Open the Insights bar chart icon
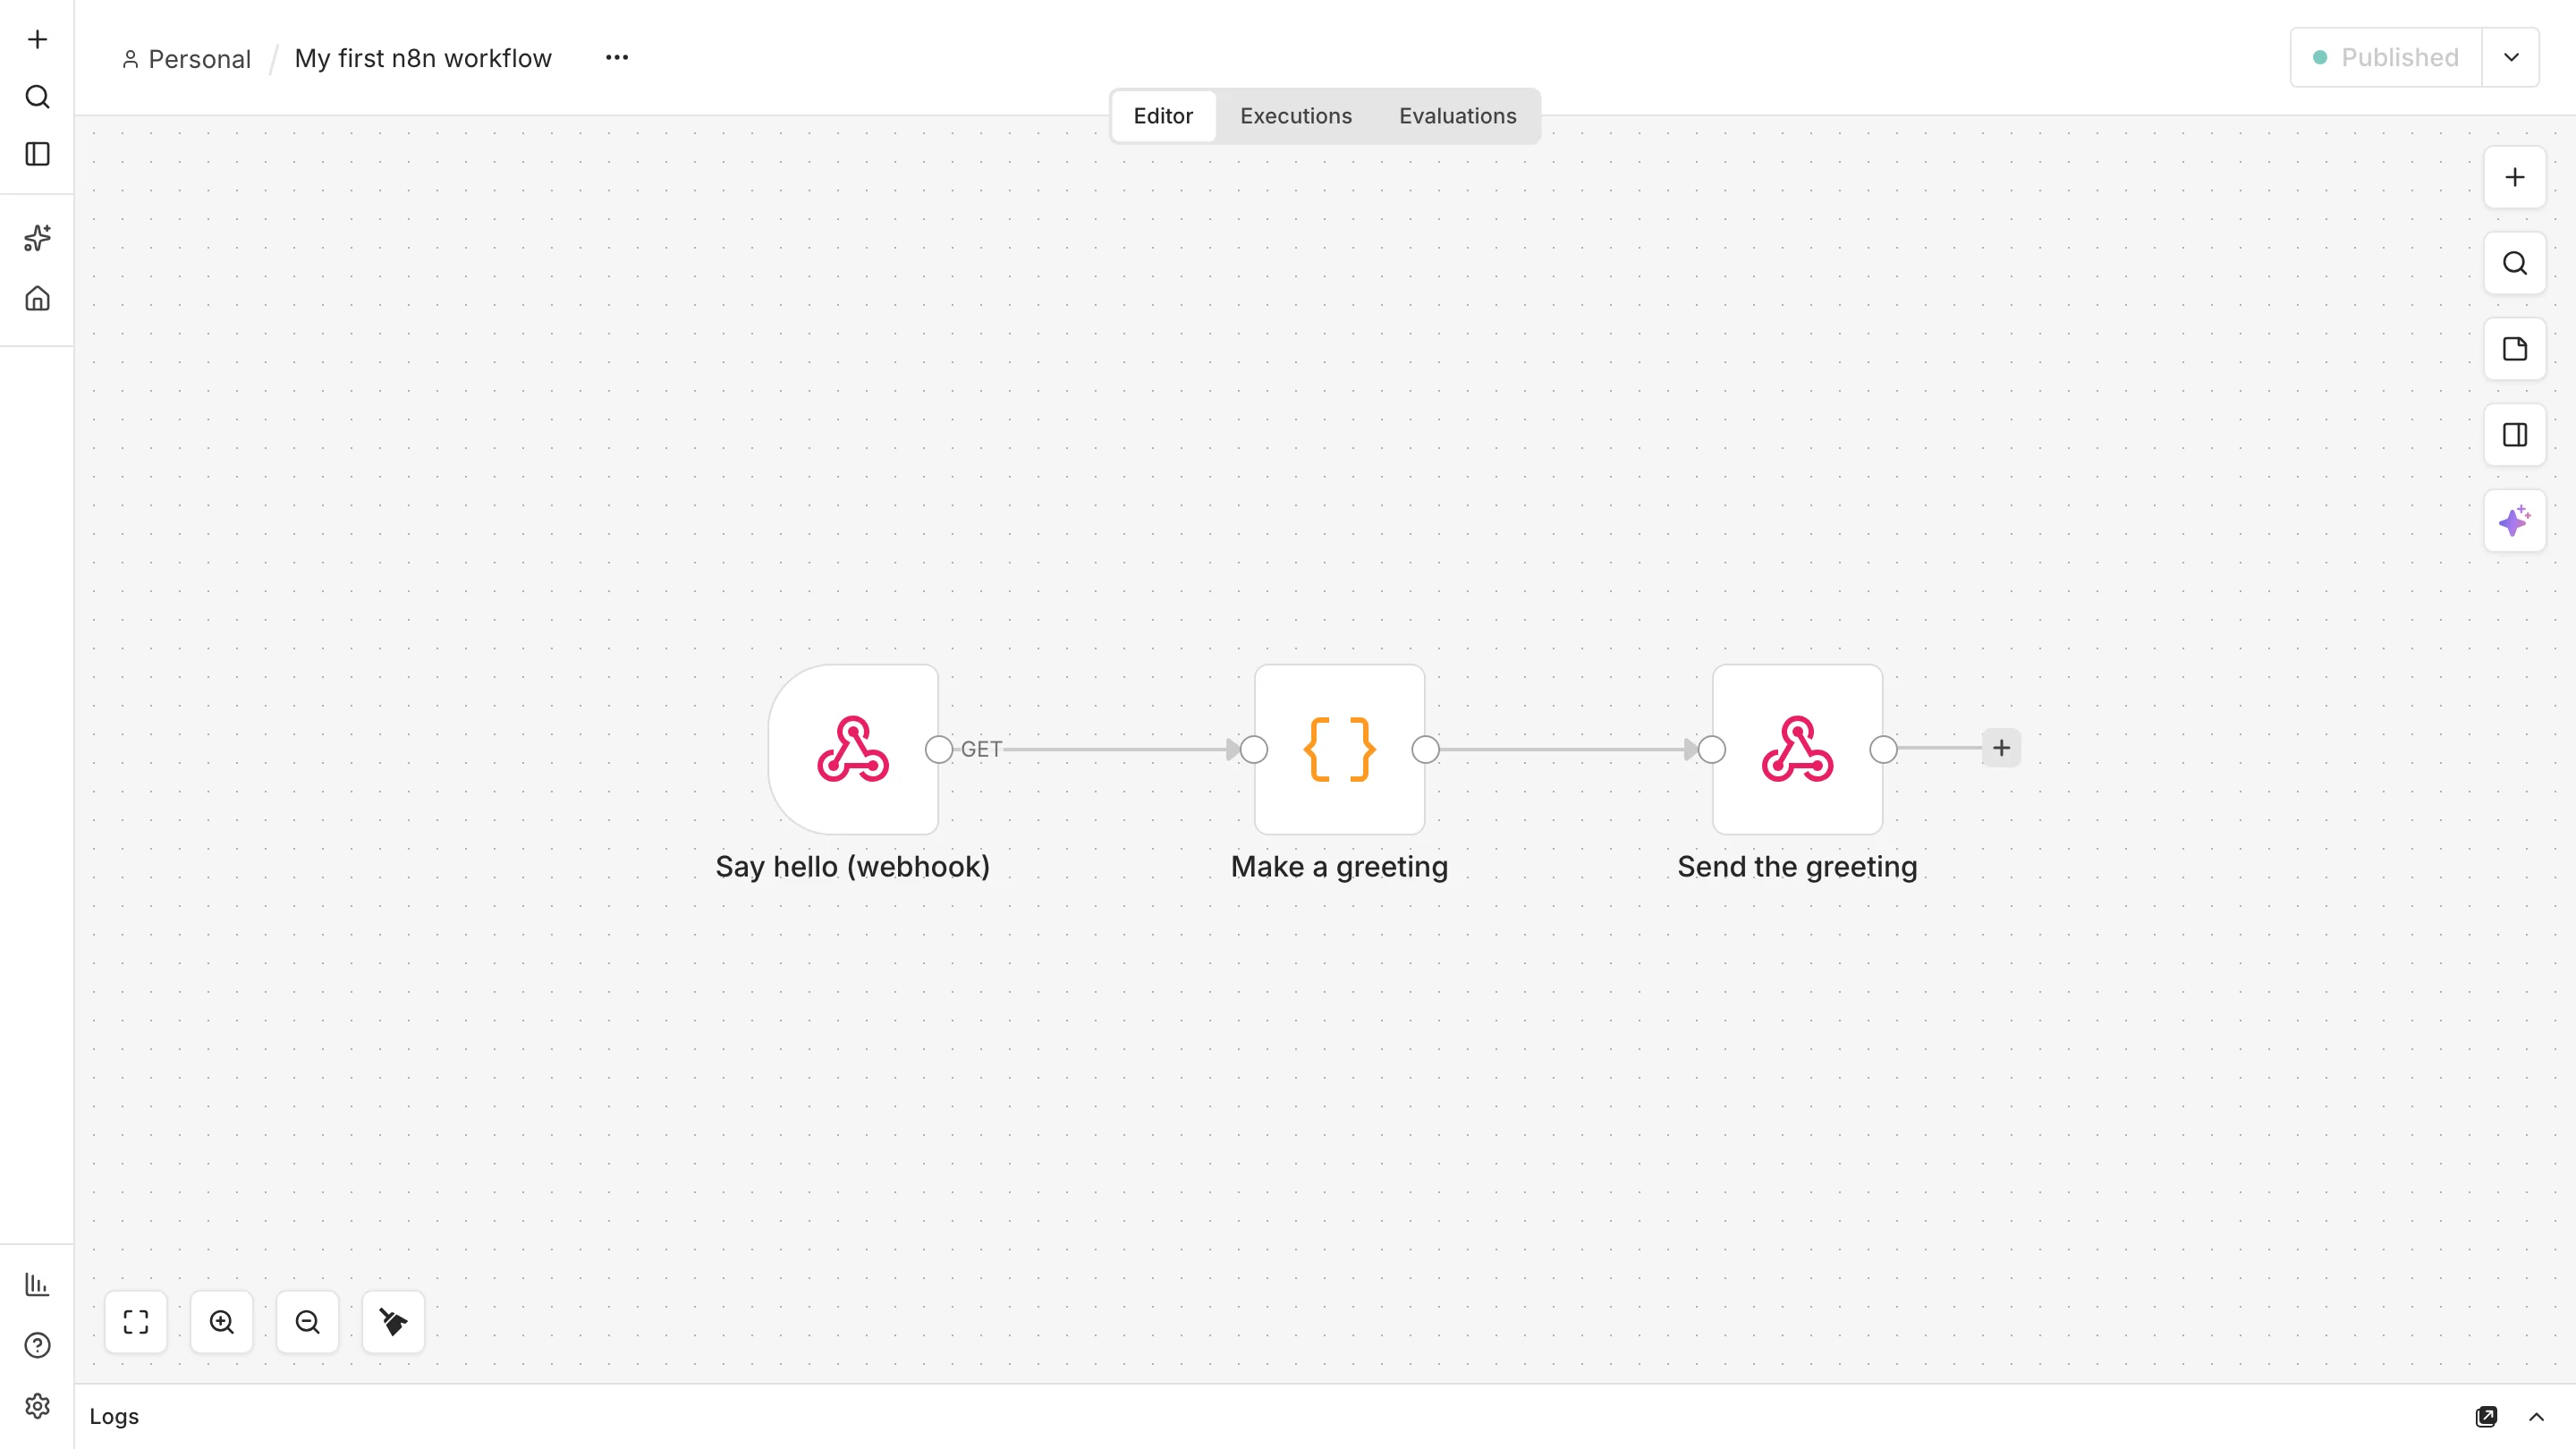Screen dimensions: 2576x1449 pyautogui.click(x=37, y=1284)
